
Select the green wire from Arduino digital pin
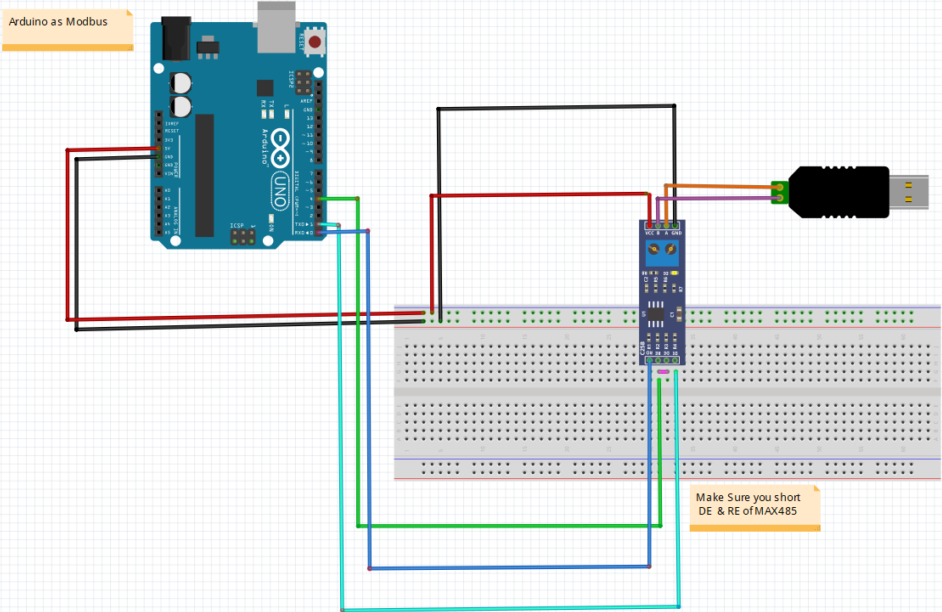click(358, 360)
